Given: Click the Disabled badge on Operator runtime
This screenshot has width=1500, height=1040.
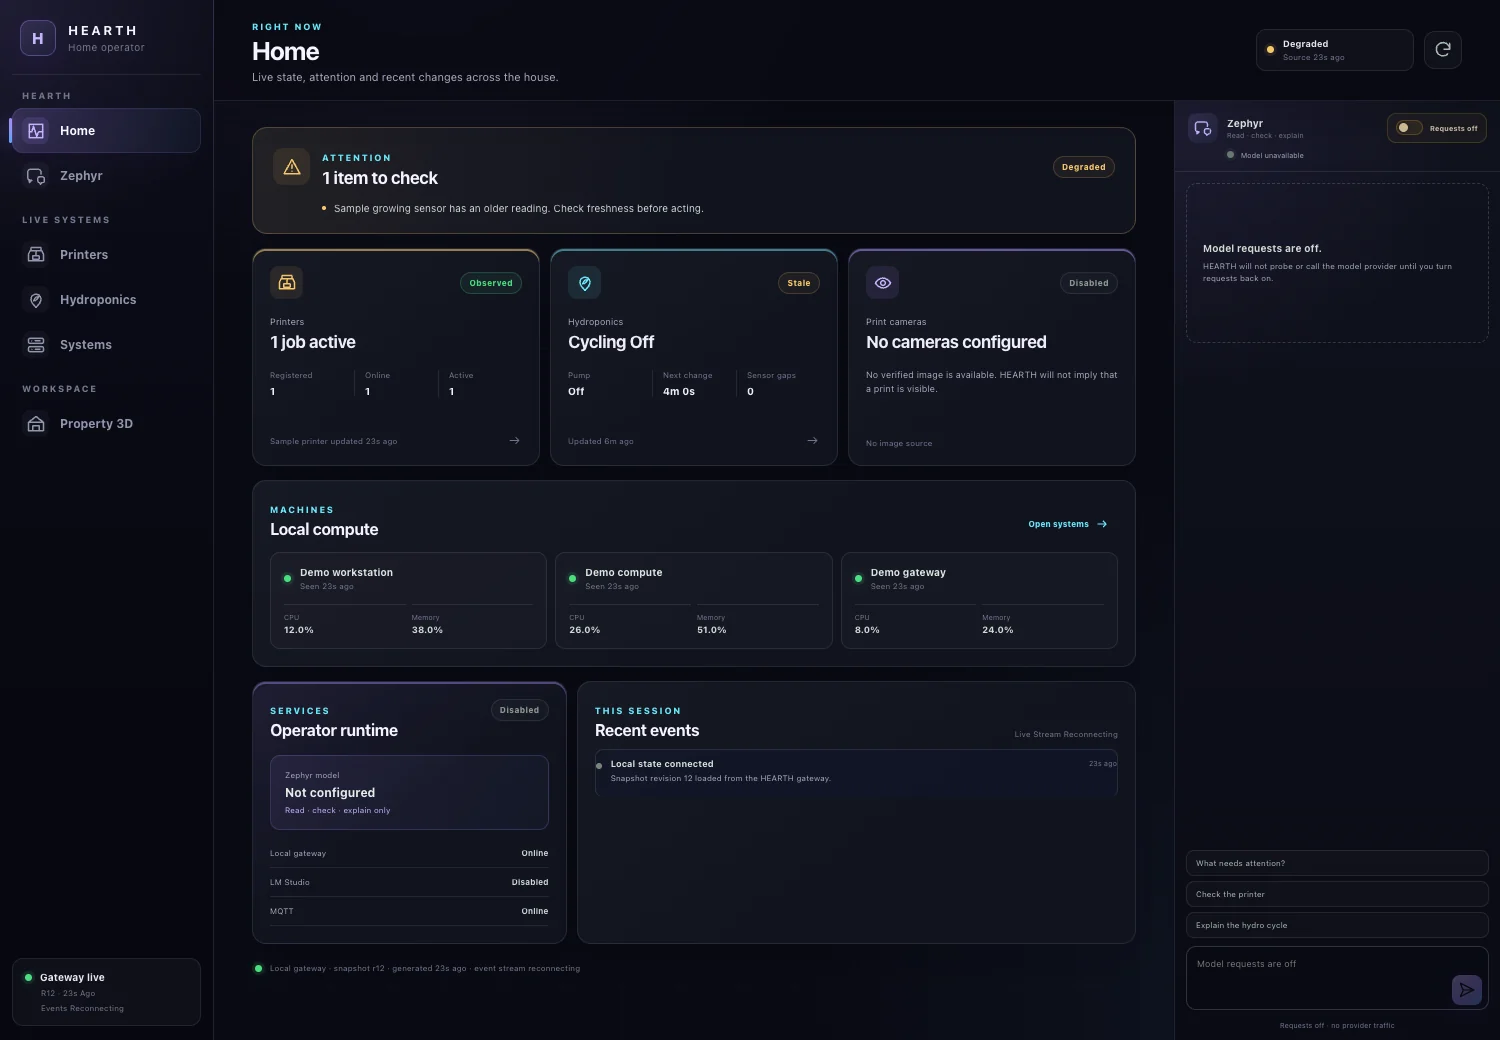Looking at the screenshot, I should point(520,710).
